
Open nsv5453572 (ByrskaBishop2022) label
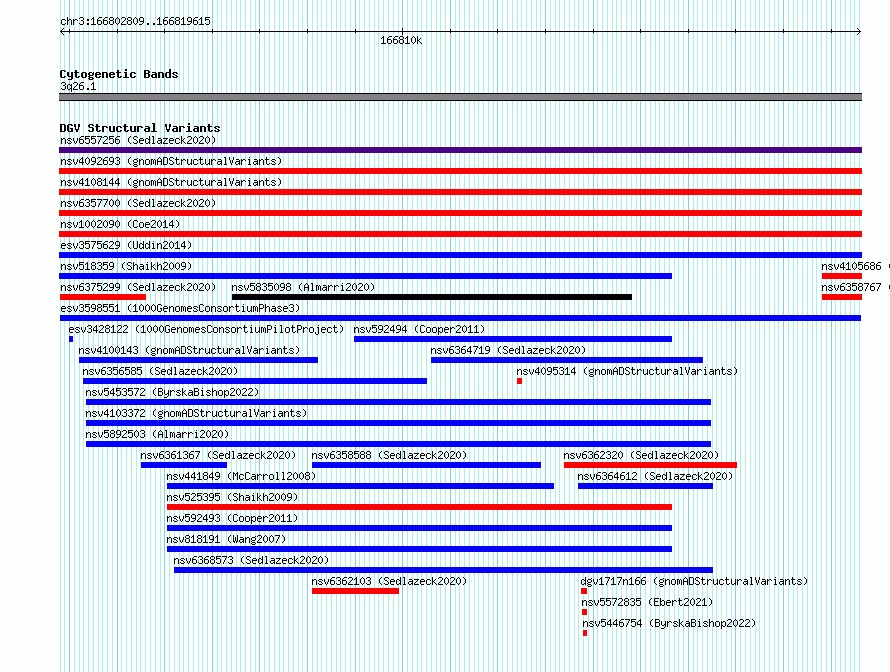(172, 392)
